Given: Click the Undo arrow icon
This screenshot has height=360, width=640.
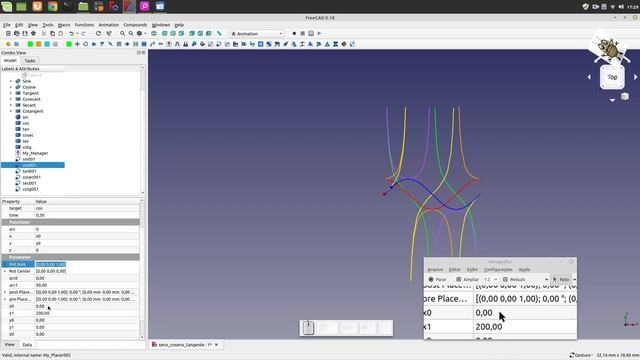Looking at the screenshot, I should [x=71, y=33].
